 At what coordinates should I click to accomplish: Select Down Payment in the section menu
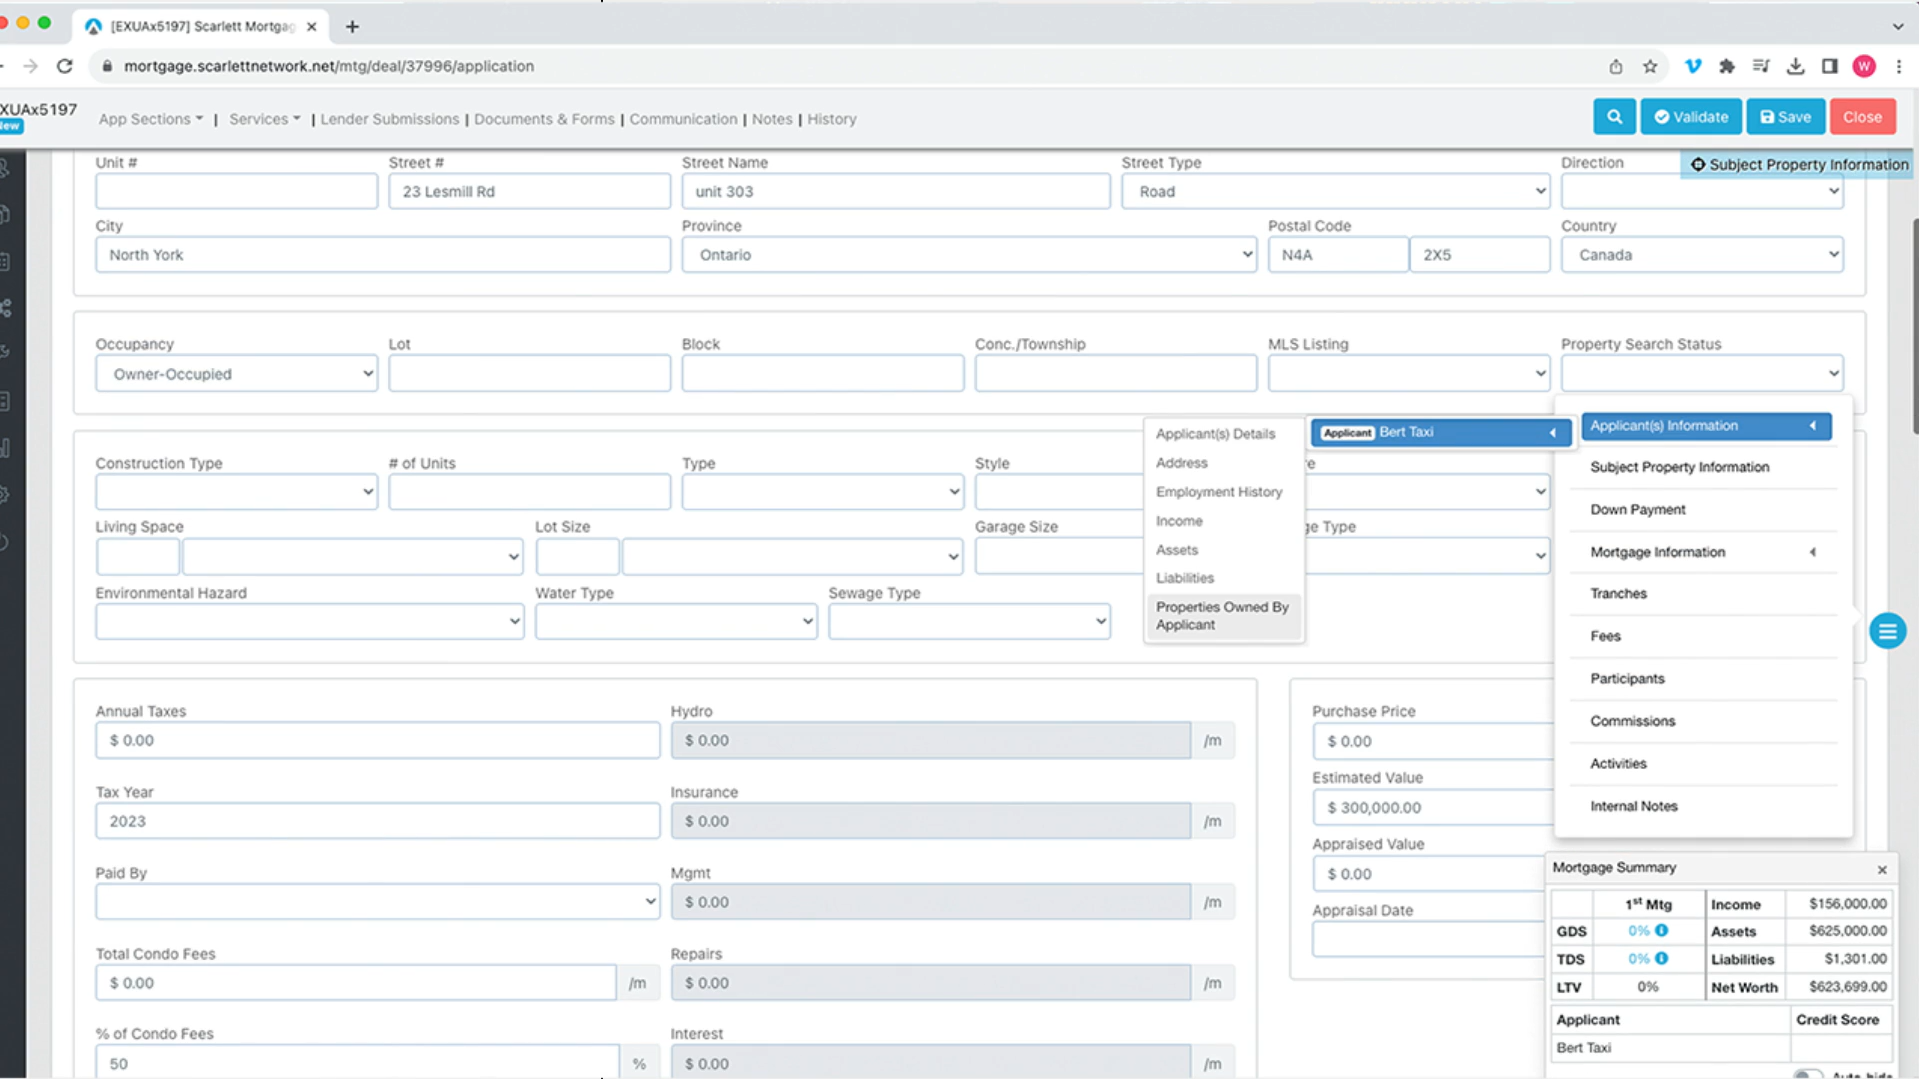point(1637,509)
